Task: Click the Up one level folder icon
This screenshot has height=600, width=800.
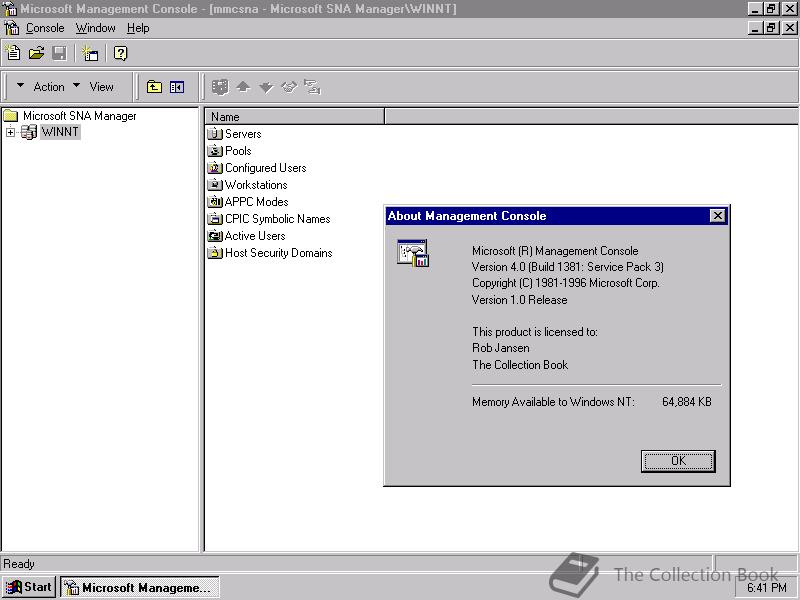Action: click(x=154, y=87)
